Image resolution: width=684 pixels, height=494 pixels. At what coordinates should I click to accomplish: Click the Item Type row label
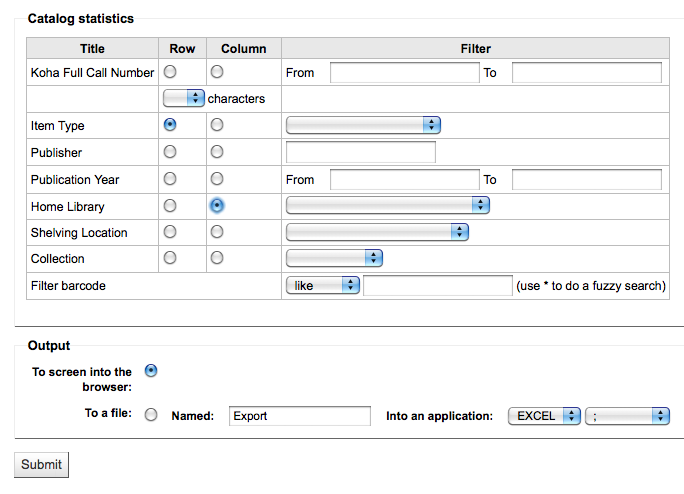pos(58,126)
